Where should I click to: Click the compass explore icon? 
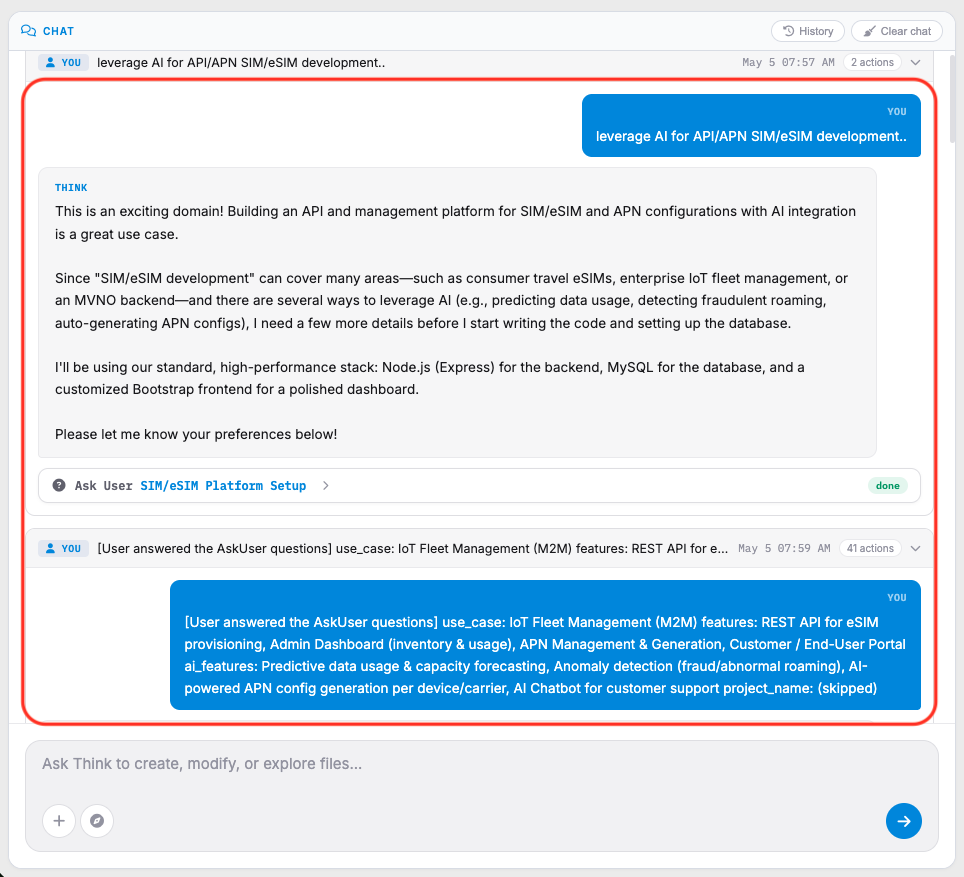pyautogui.click(x=97, y=820)
